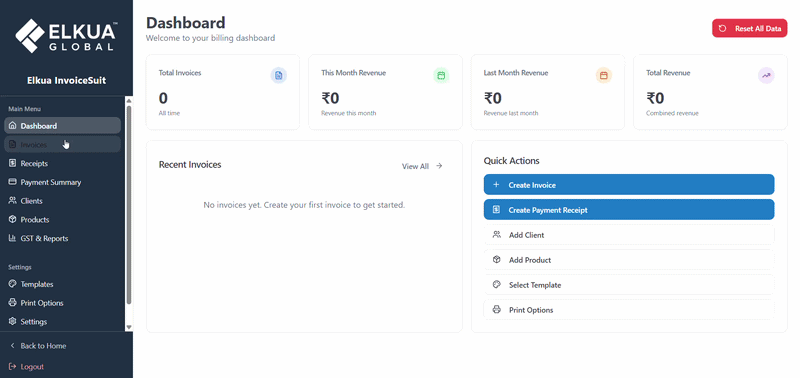Click the Total Revenue trend icon
This screenshot has height=378, width=800.
(766, 75)
